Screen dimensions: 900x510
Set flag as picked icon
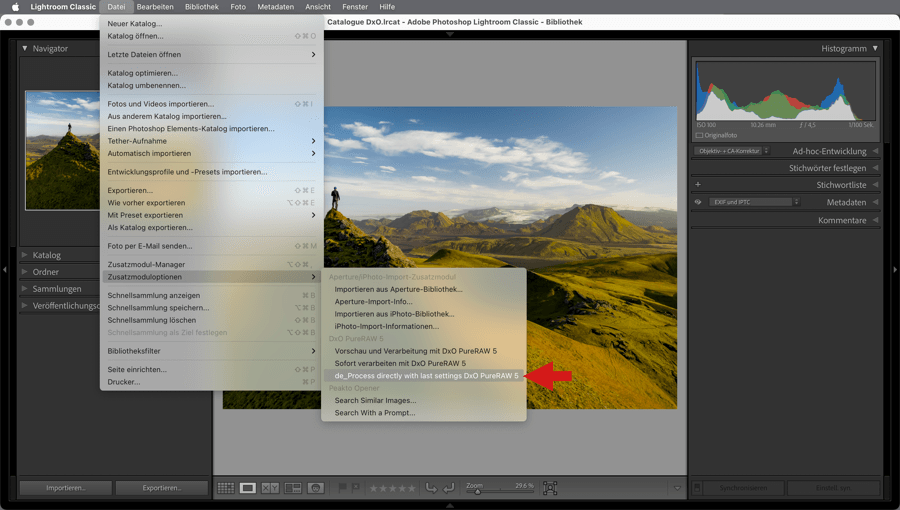[342, 488]
